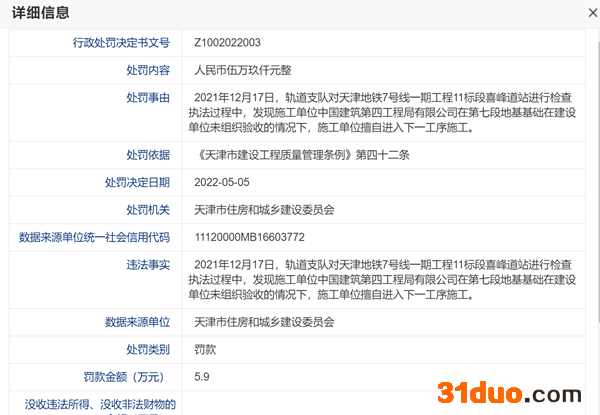The image size is (600, 415).
Task: Click the decision date 2022-05-05
Action: click(222, 182)
